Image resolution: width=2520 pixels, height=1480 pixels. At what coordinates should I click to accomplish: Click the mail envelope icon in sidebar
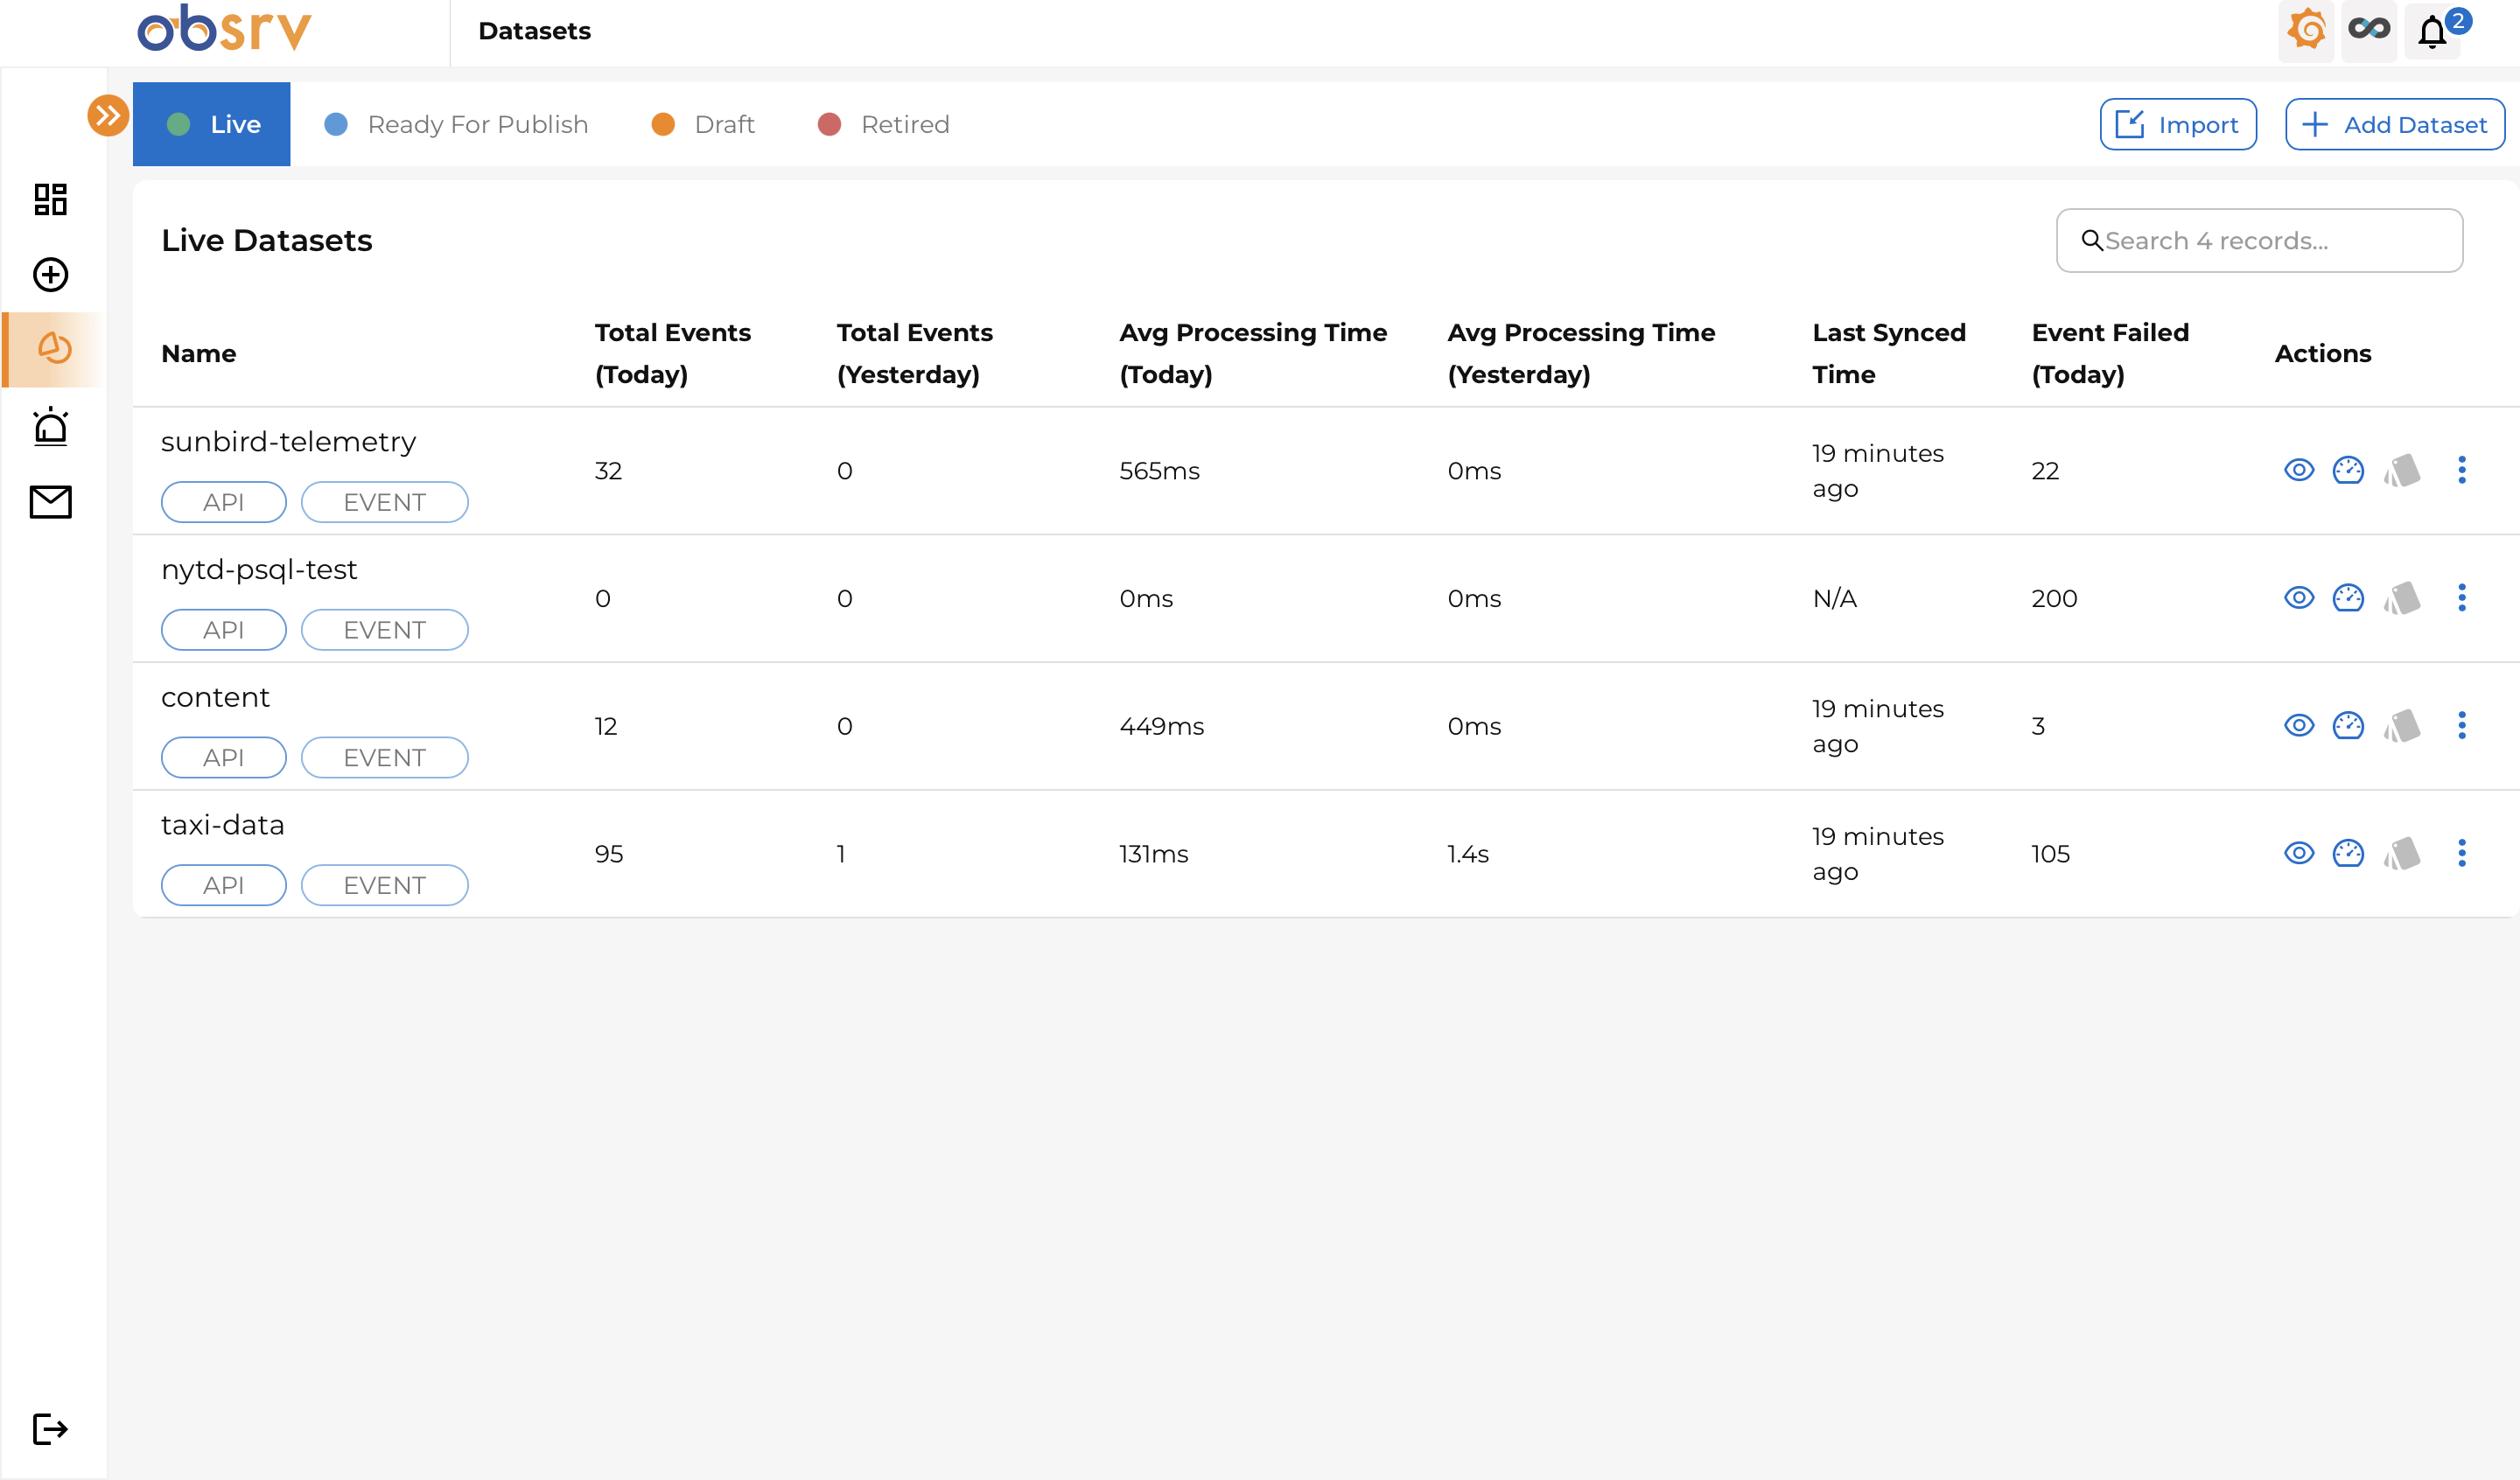pyautogui.click(x=50, y=502)
